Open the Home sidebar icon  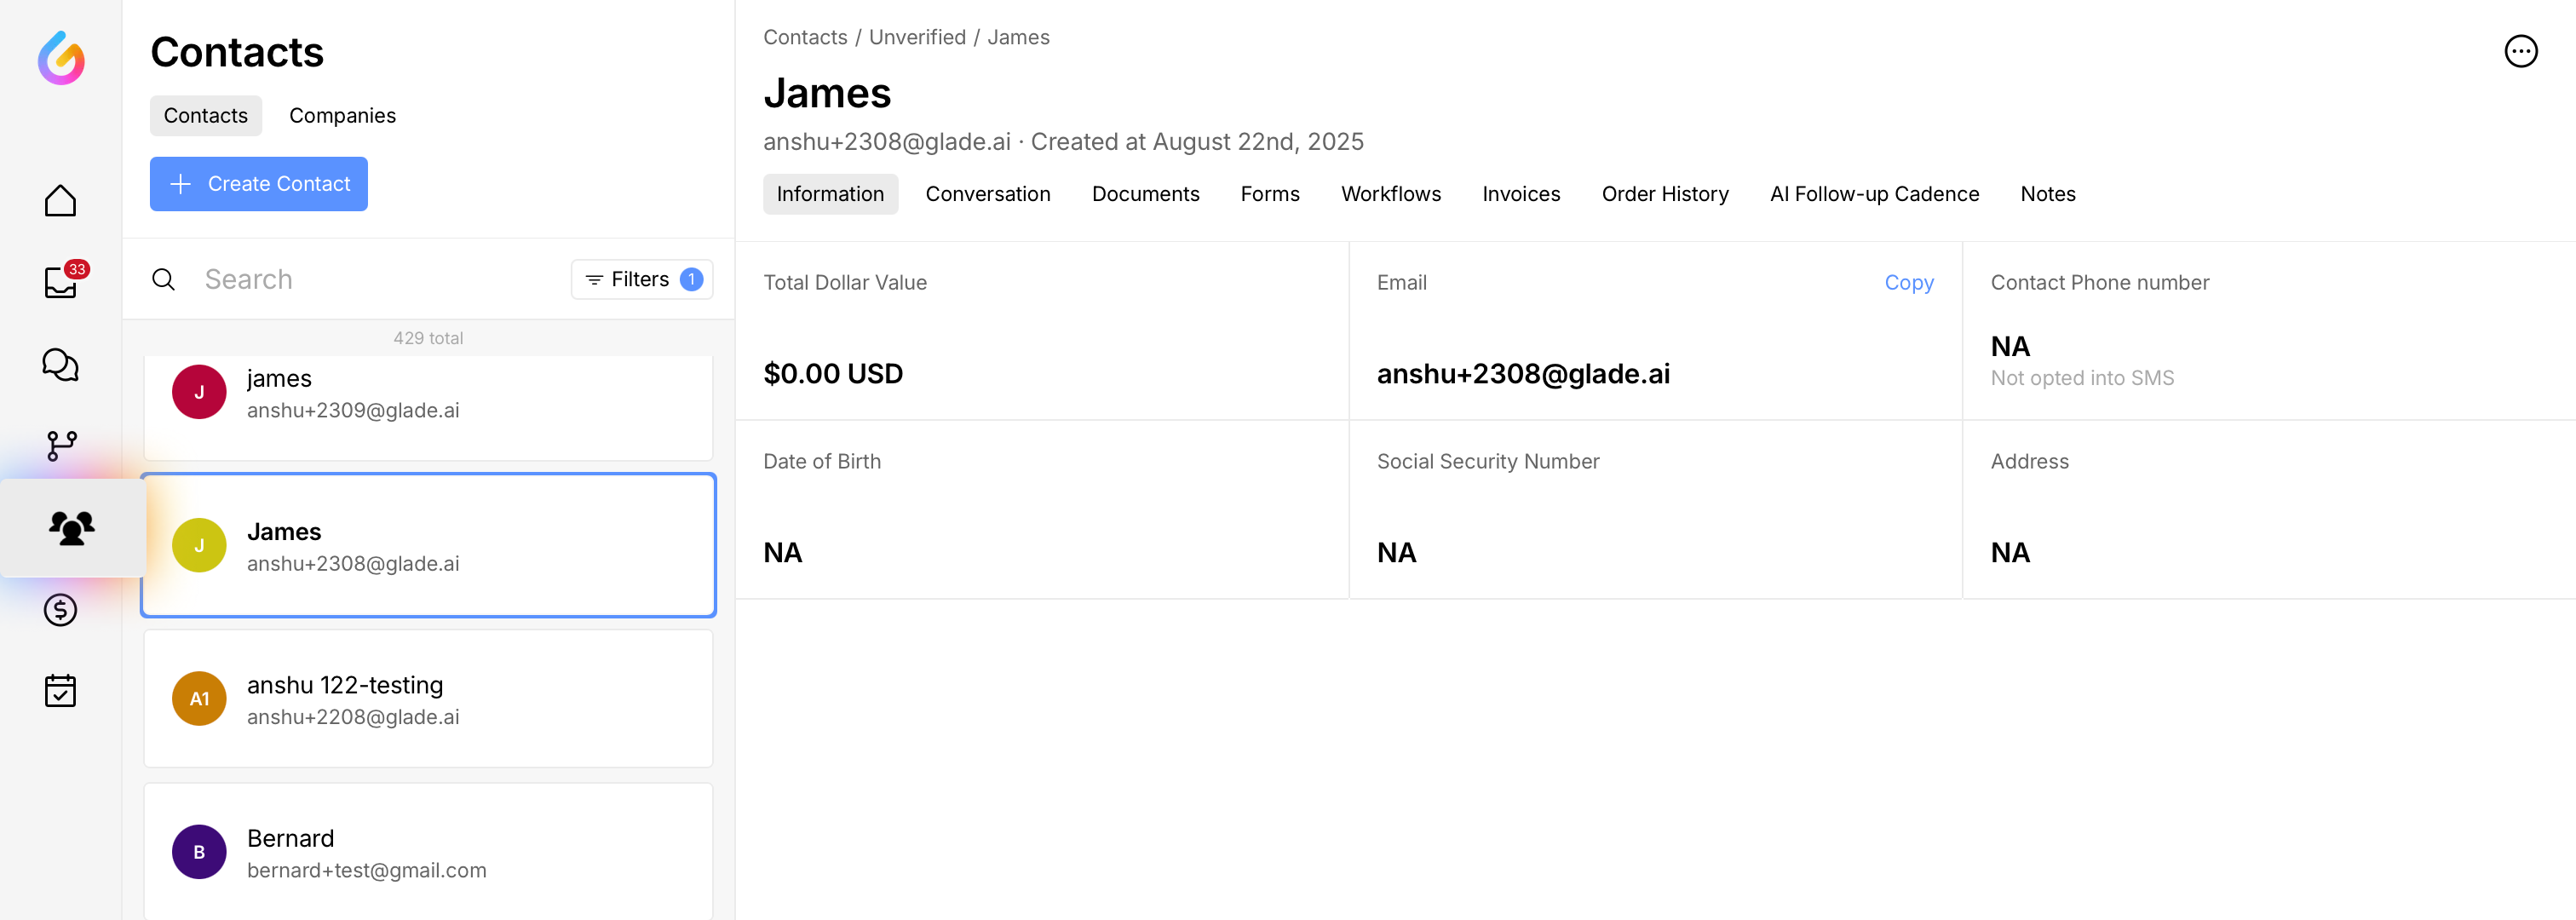pos(60,200)
